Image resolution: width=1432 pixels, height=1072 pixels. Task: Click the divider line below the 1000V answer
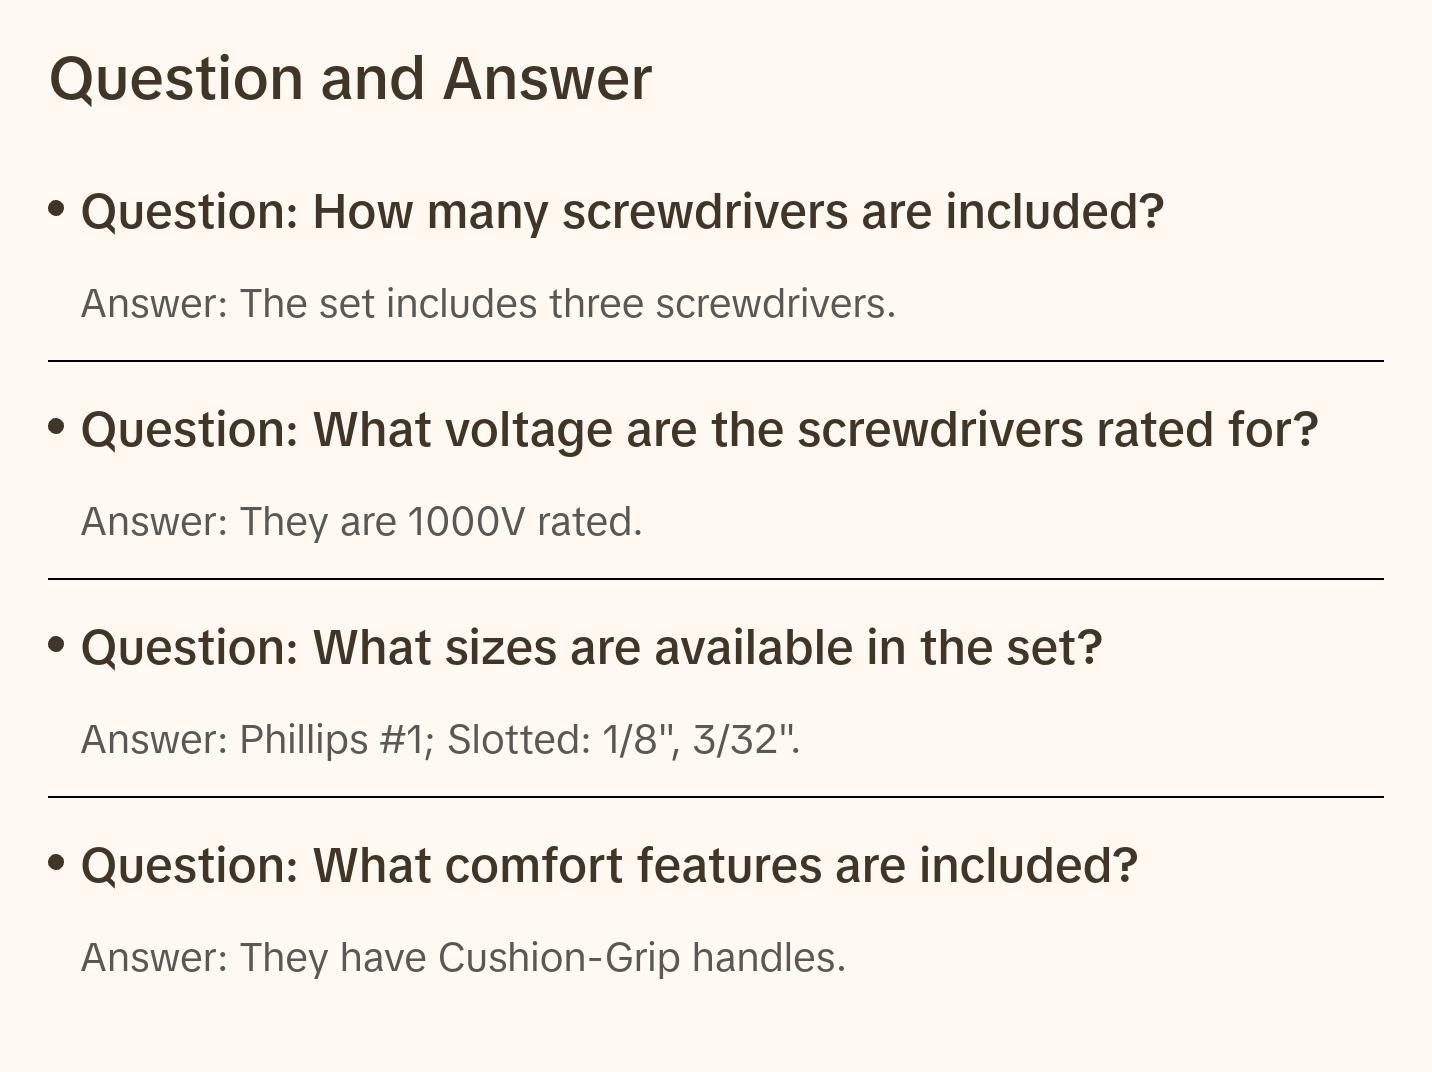716,579
